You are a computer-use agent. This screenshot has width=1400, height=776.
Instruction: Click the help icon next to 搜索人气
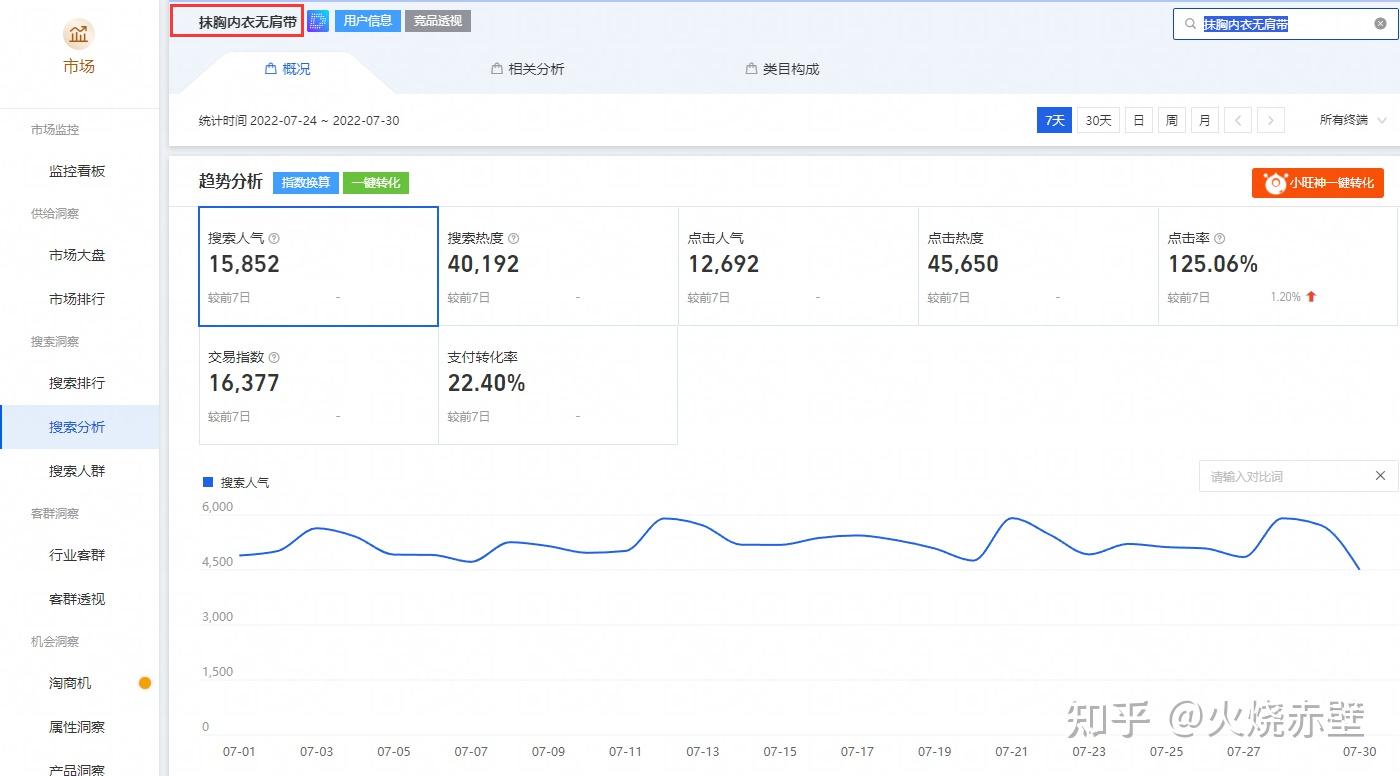click(274, 239)
